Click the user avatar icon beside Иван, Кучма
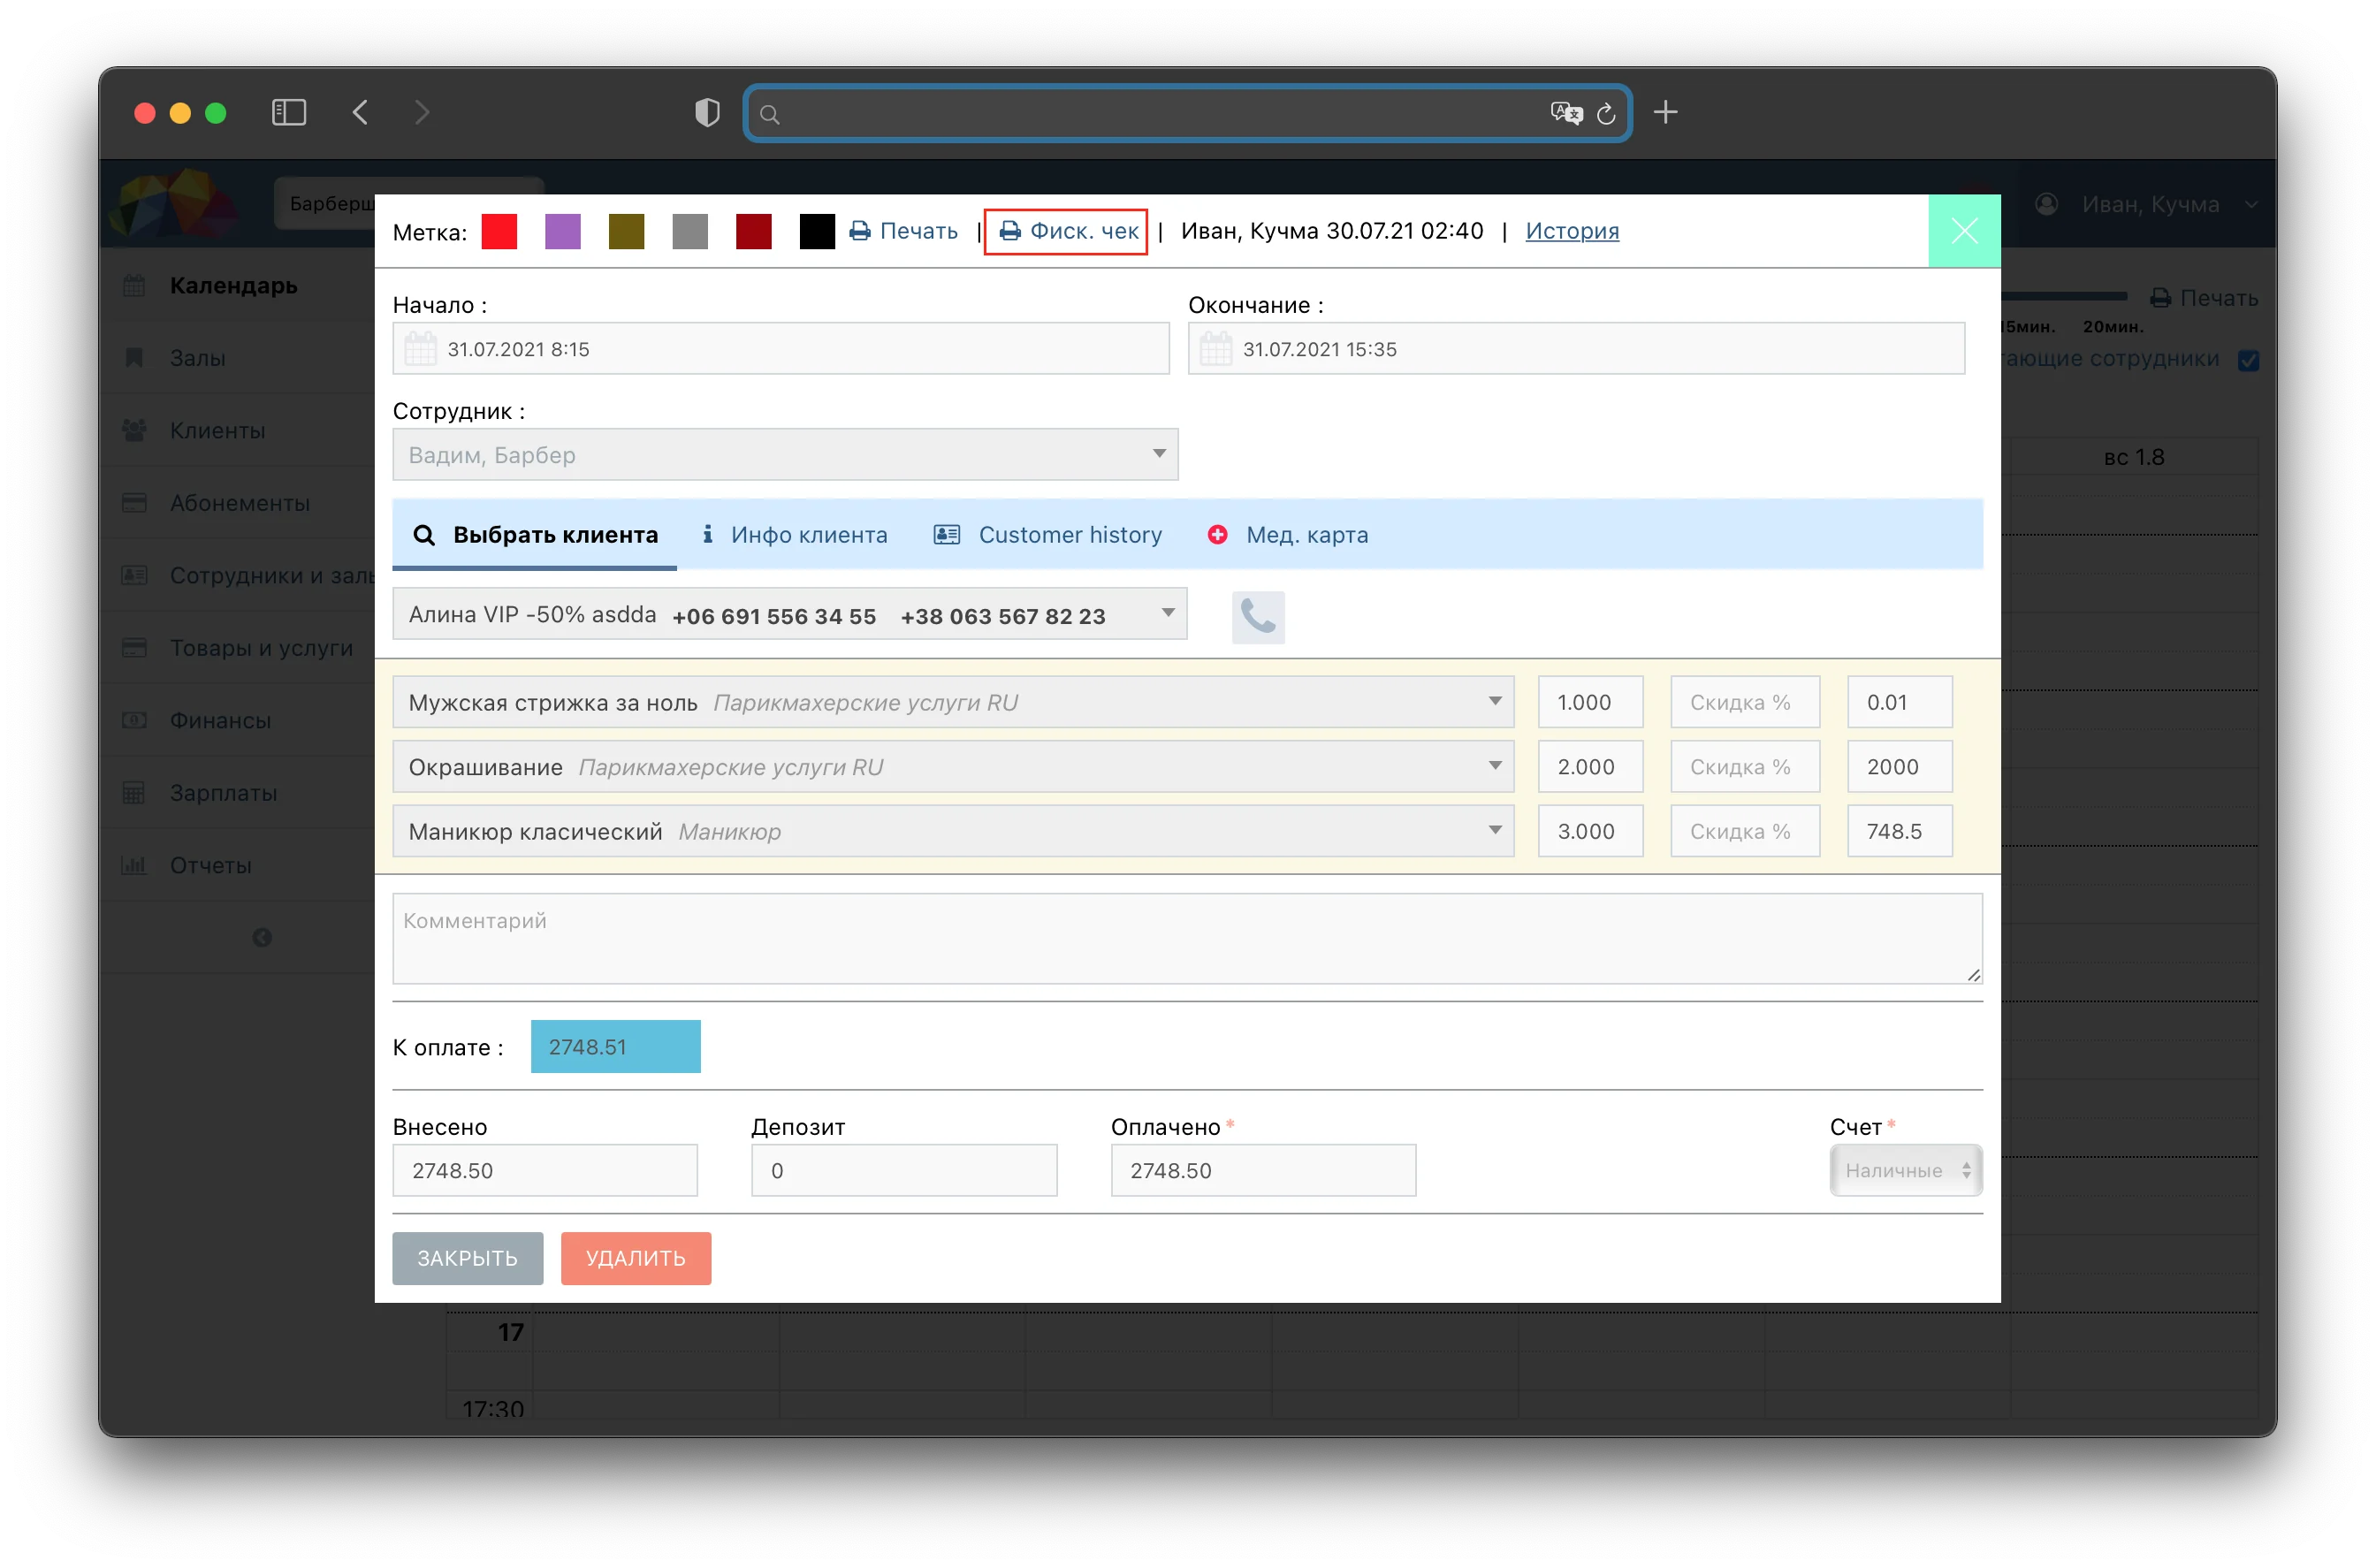2376x1568 pixels. click(x=2046, y=204)
